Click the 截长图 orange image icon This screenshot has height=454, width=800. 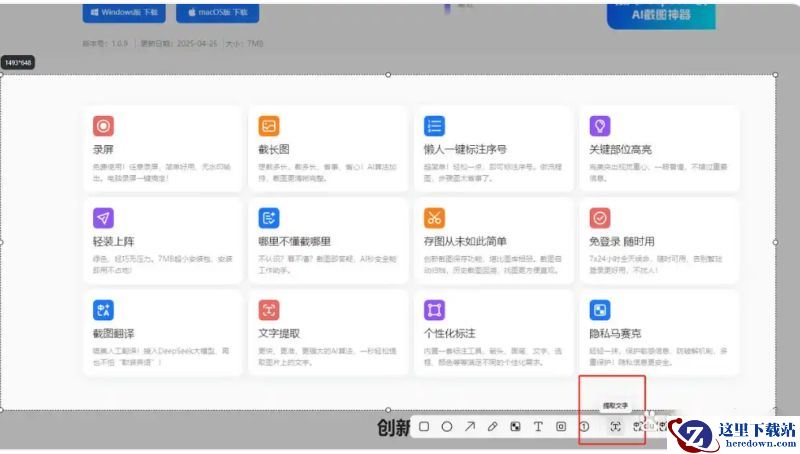(269, 126)
